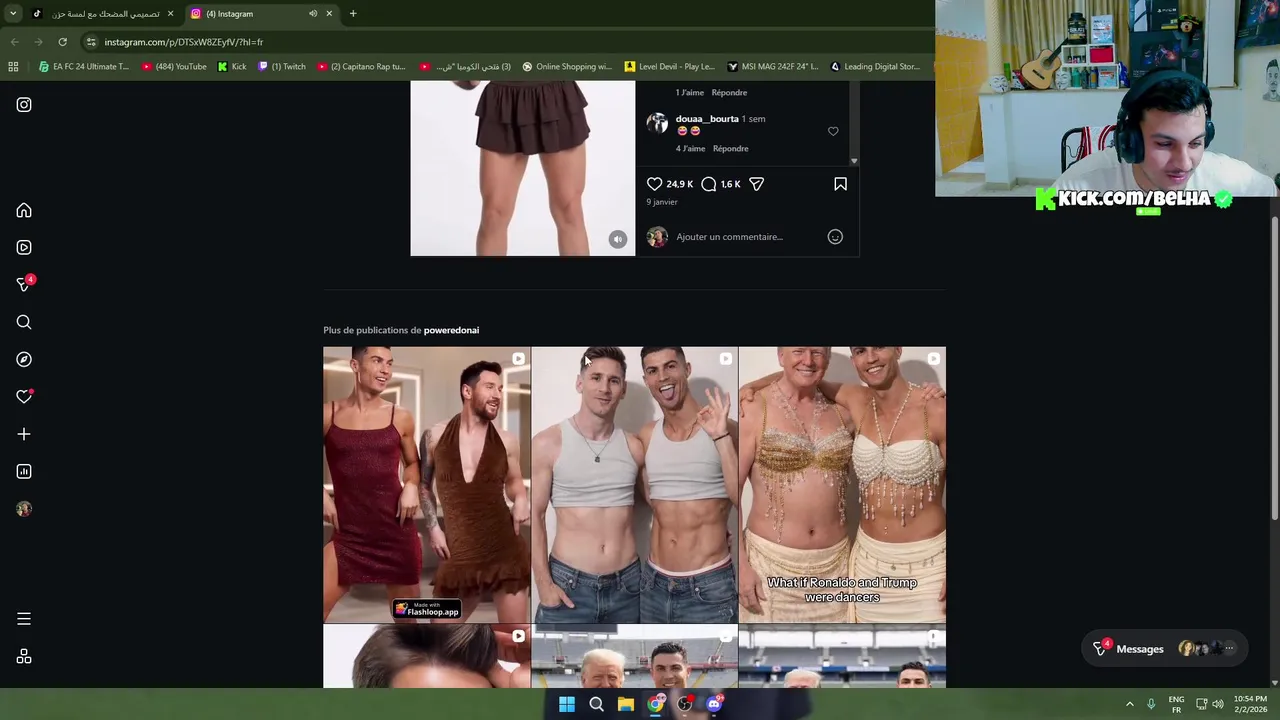The height and width of the screenshot is (720, 1280).
Task: Click 4 J'aime under douaa__bourta comment
Action: pos(690,148)
